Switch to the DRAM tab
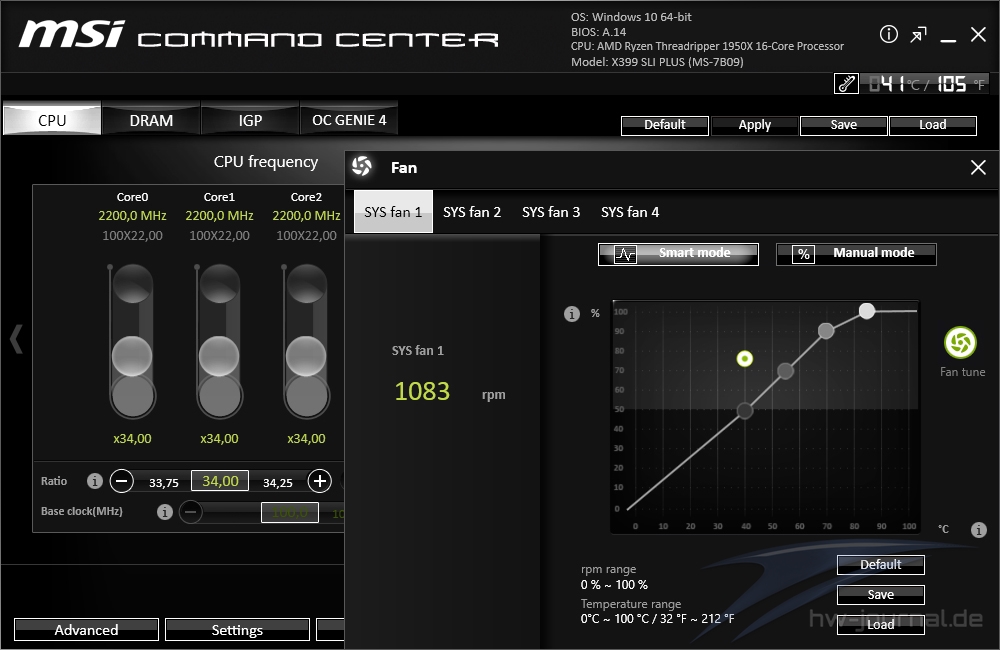The width and height of the screenshot is (1000, 650). 151,120
